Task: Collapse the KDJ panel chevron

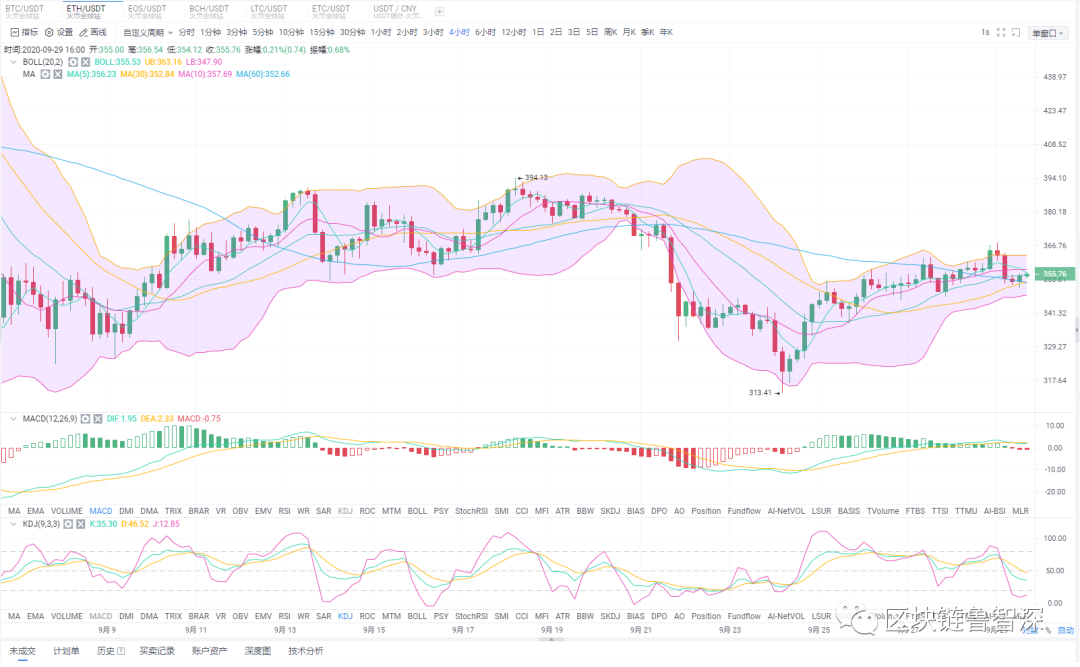Action: click(13, 524)
